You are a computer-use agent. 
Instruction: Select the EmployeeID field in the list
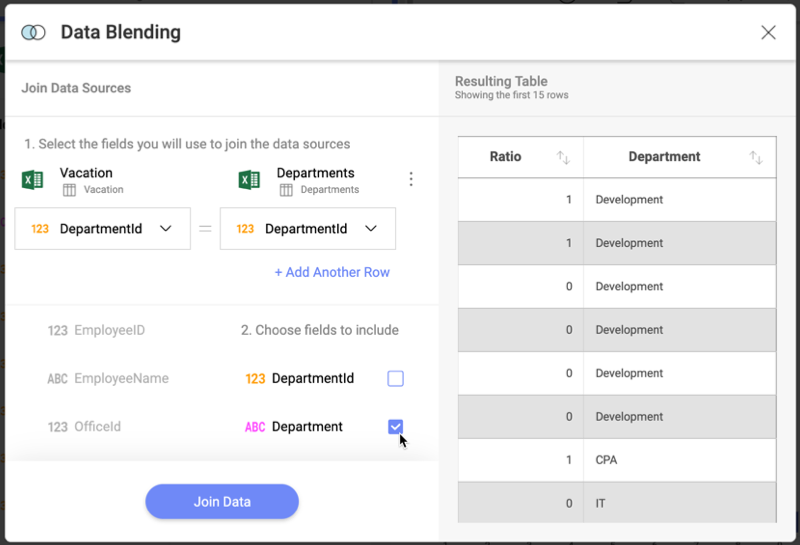coord(97,330)
